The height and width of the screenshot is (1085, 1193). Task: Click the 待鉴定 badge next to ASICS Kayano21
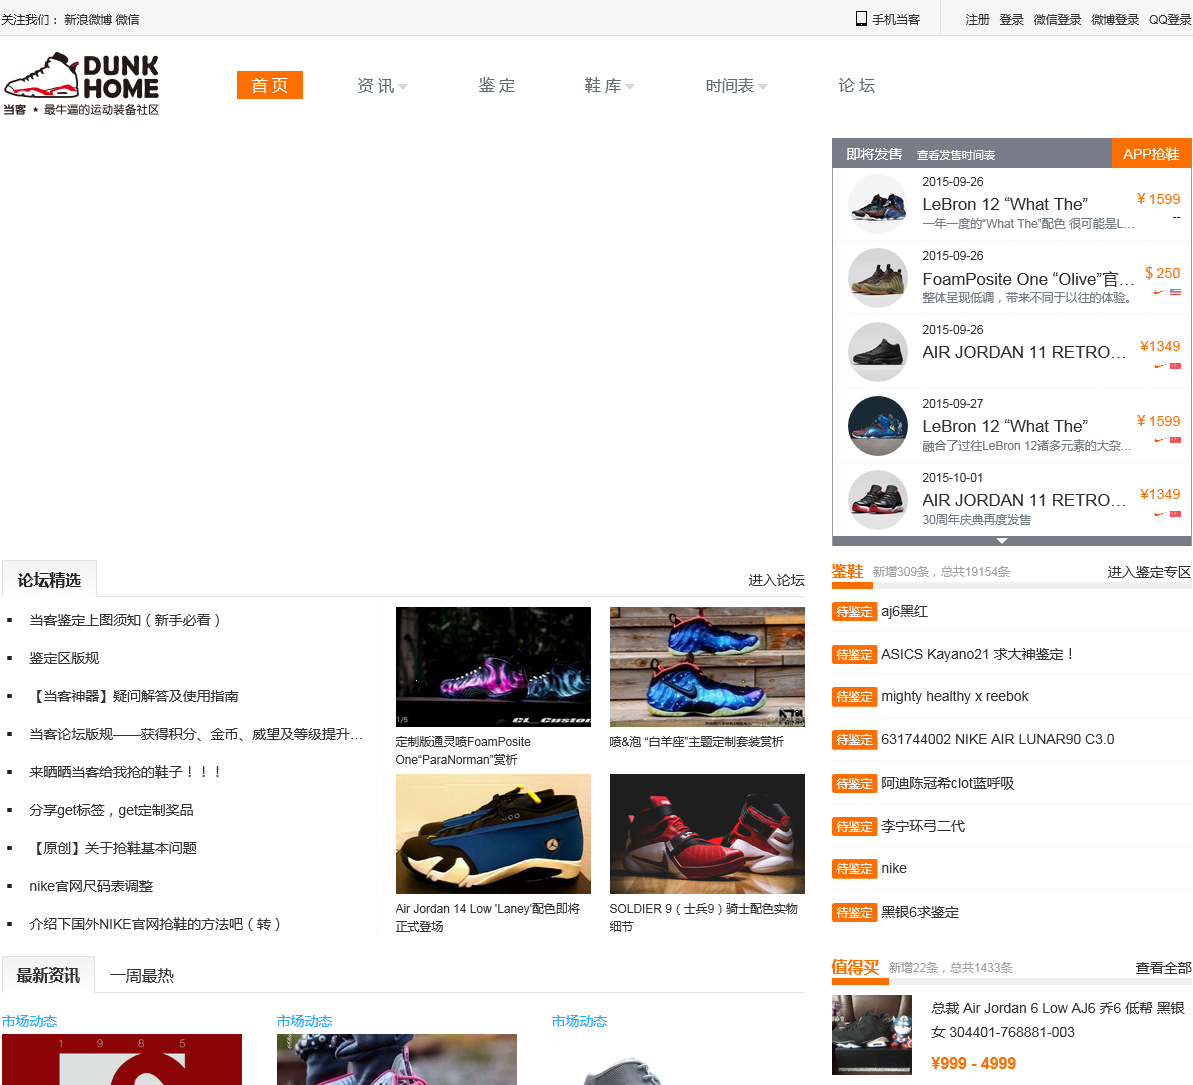(x=854, y=654)
